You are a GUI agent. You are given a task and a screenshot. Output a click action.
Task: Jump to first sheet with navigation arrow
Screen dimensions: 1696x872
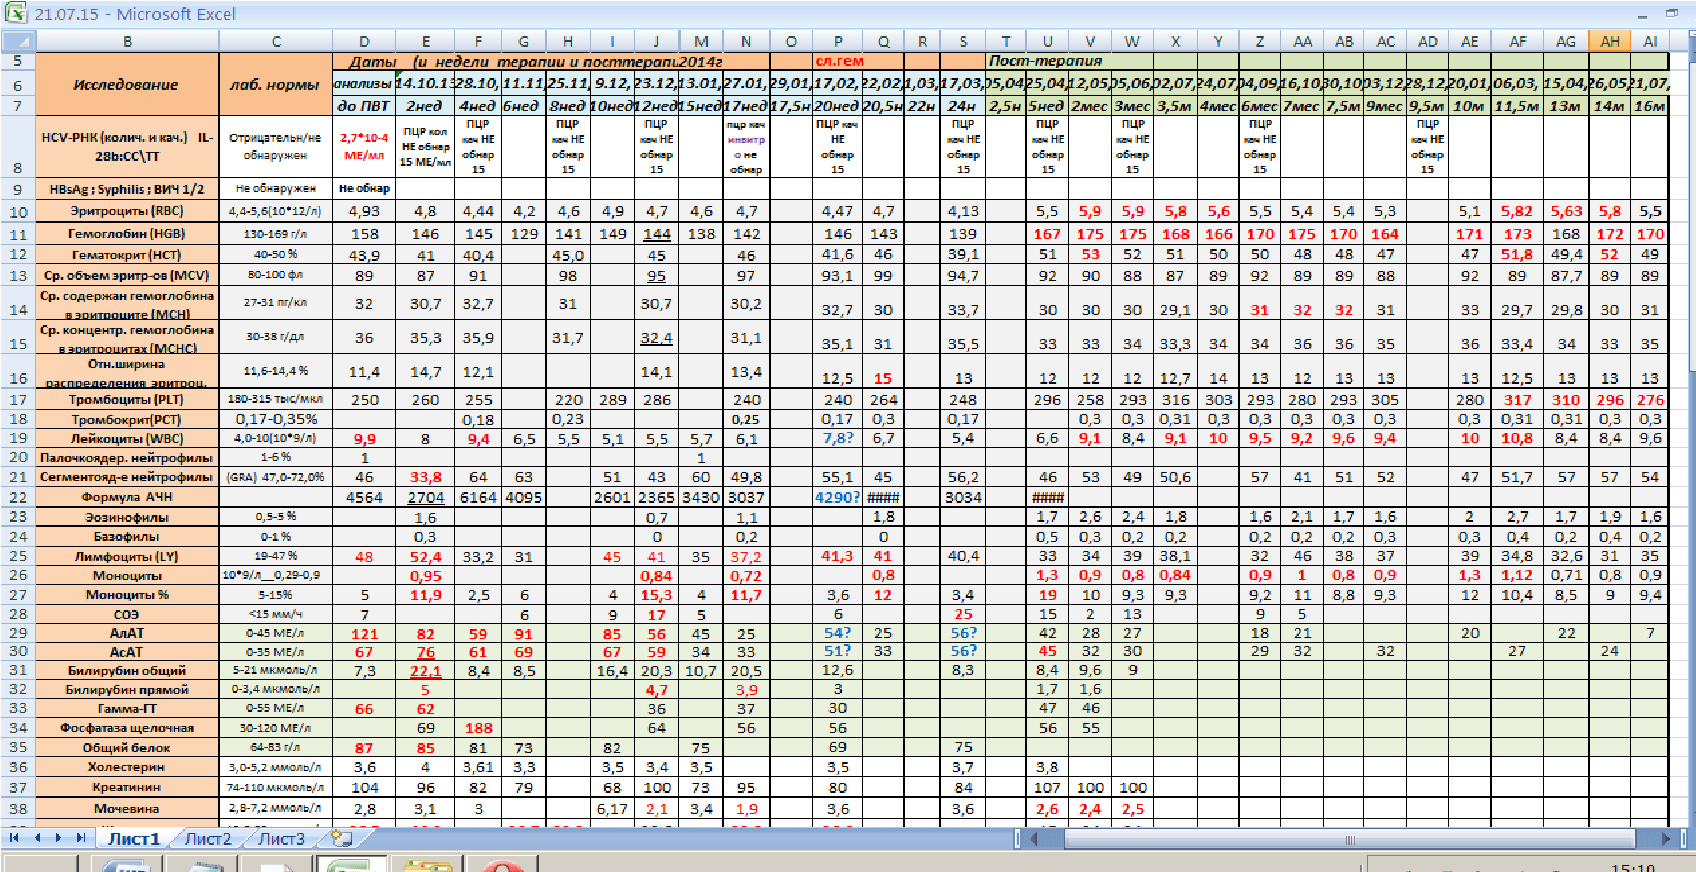pos(14,838)
